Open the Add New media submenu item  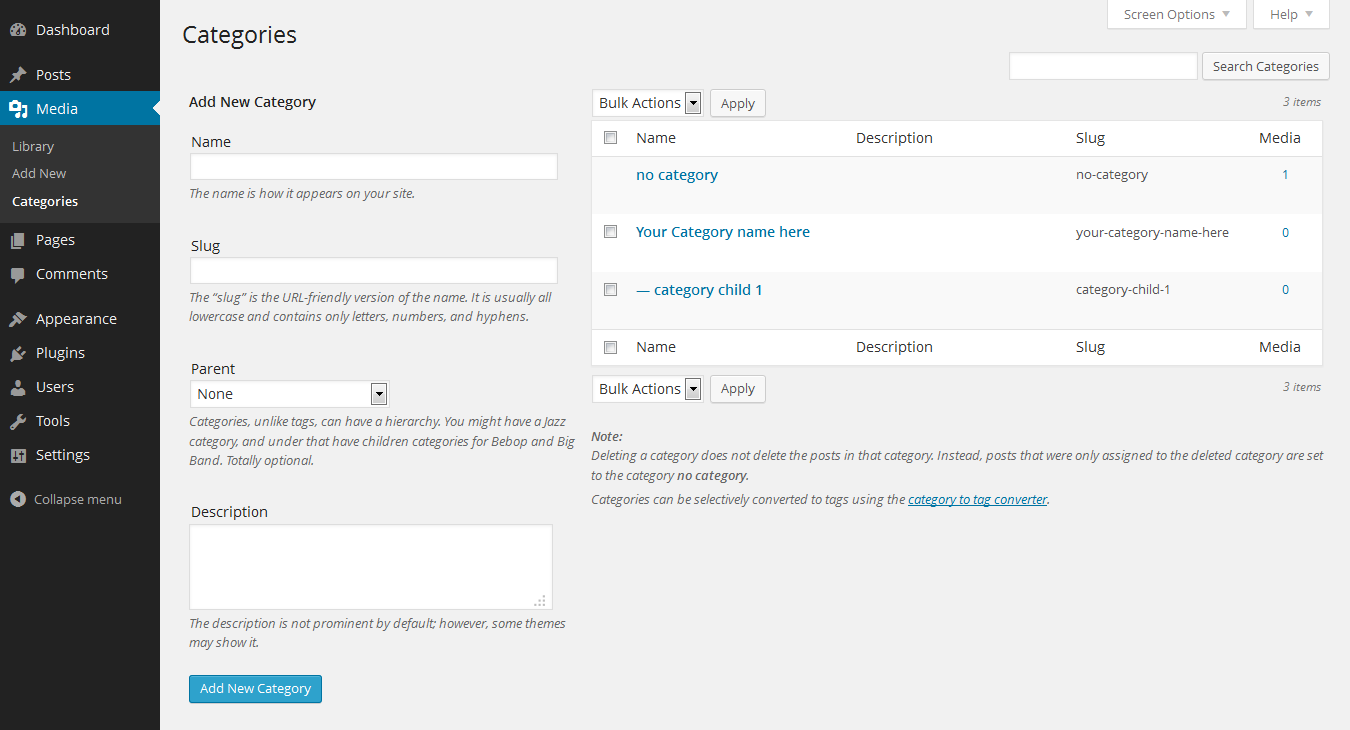click(x=39, y=173)
